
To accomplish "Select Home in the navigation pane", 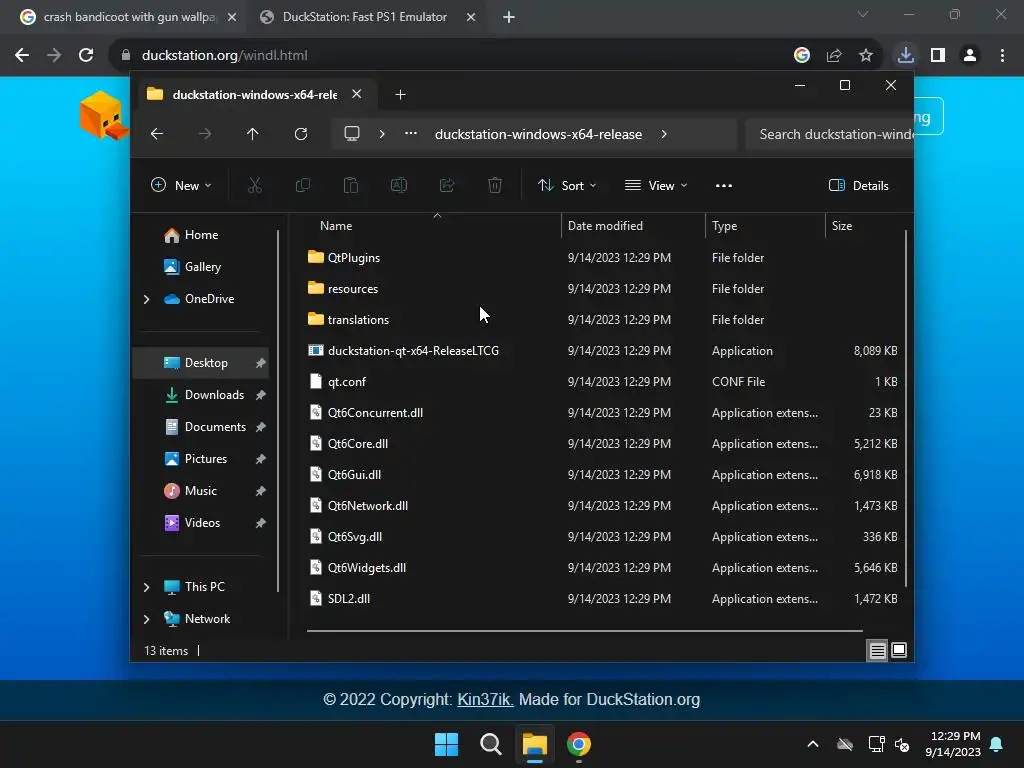I will point(201,235).
